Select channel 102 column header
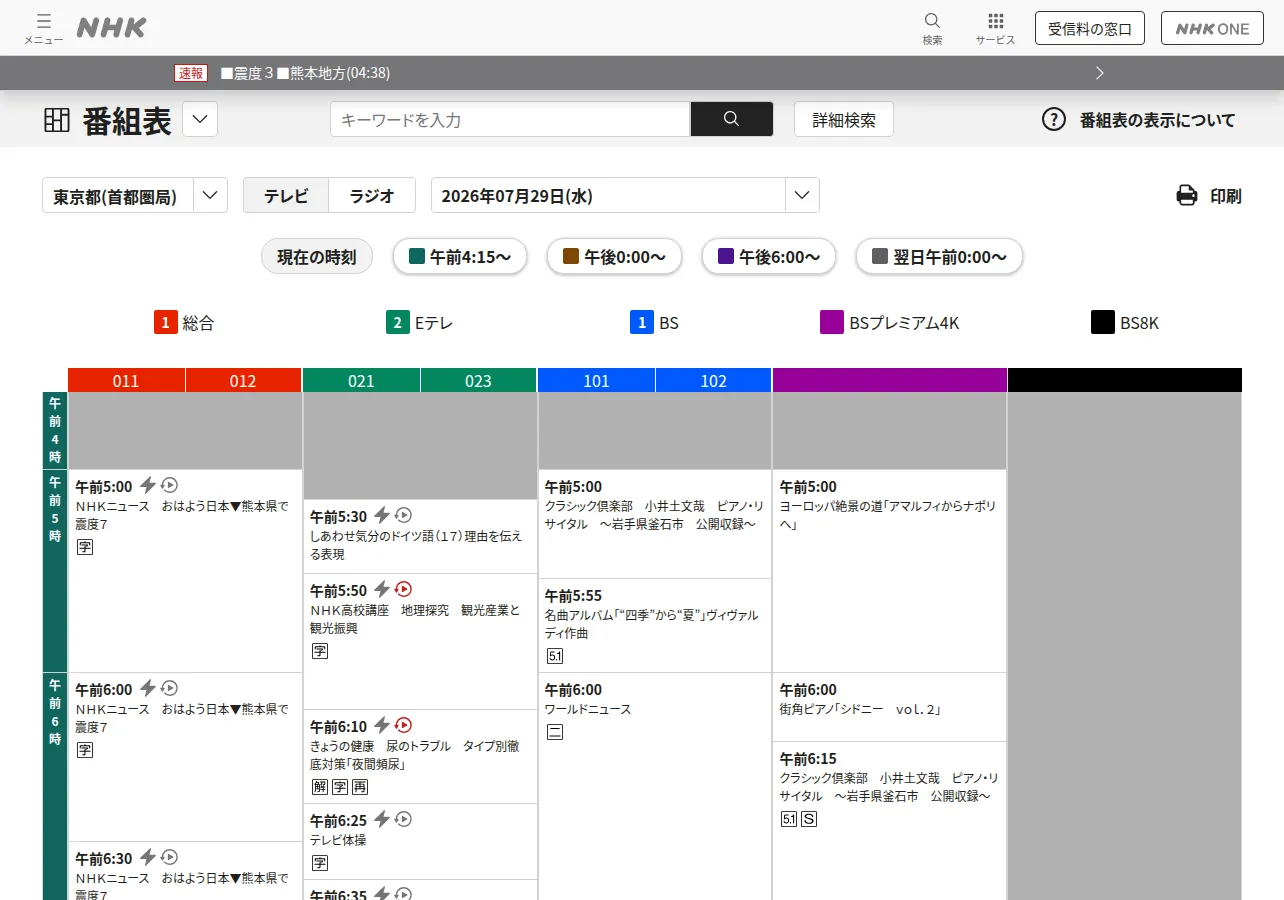The width and height of the screenshot is (1284, 900). pyautogui.click(x=714, y=380)
